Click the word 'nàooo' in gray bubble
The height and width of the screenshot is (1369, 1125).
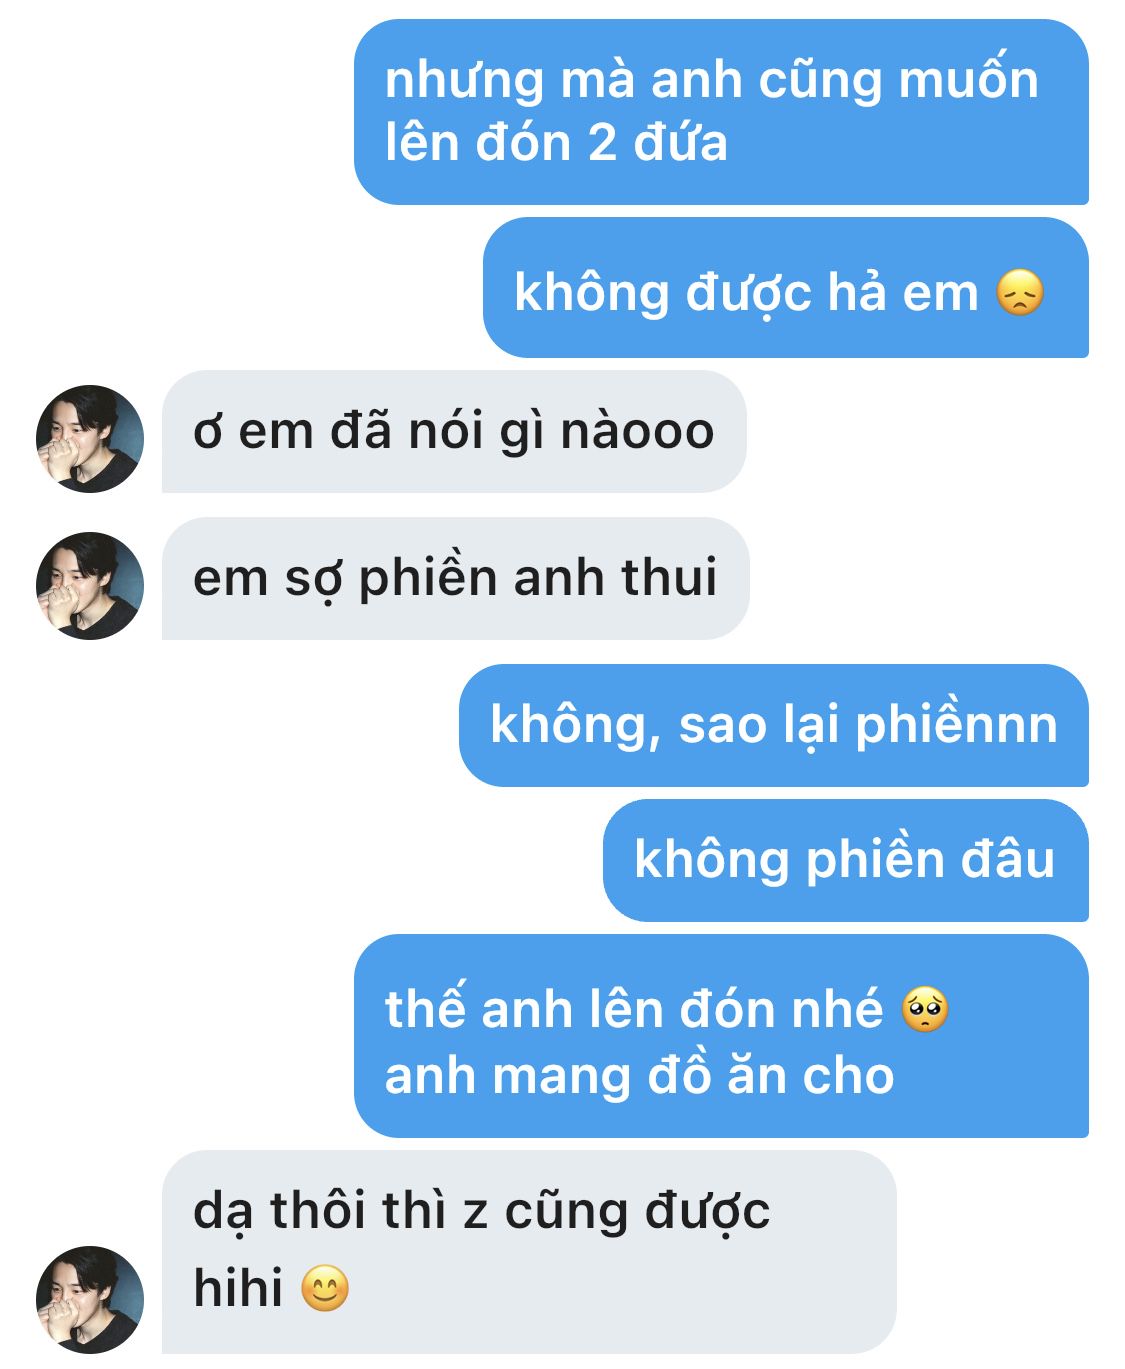[637, 432]
